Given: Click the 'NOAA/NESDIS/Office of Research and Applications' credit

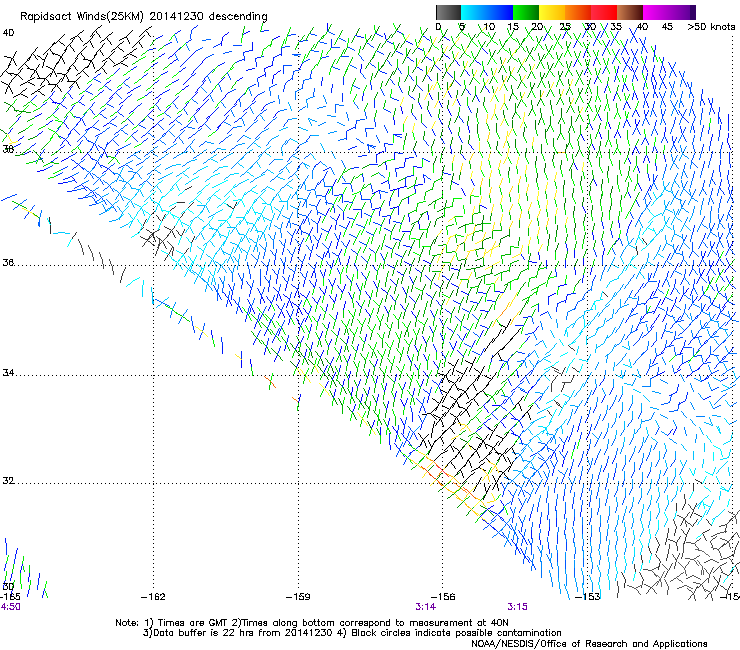Looking at the screenshot, I should click(x=589, y=643).
